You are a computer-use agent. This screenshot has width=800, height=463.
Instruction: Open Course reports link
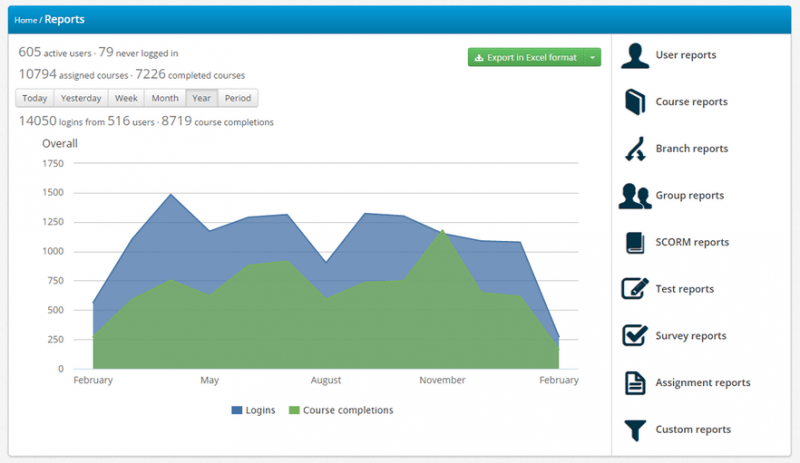691,102
